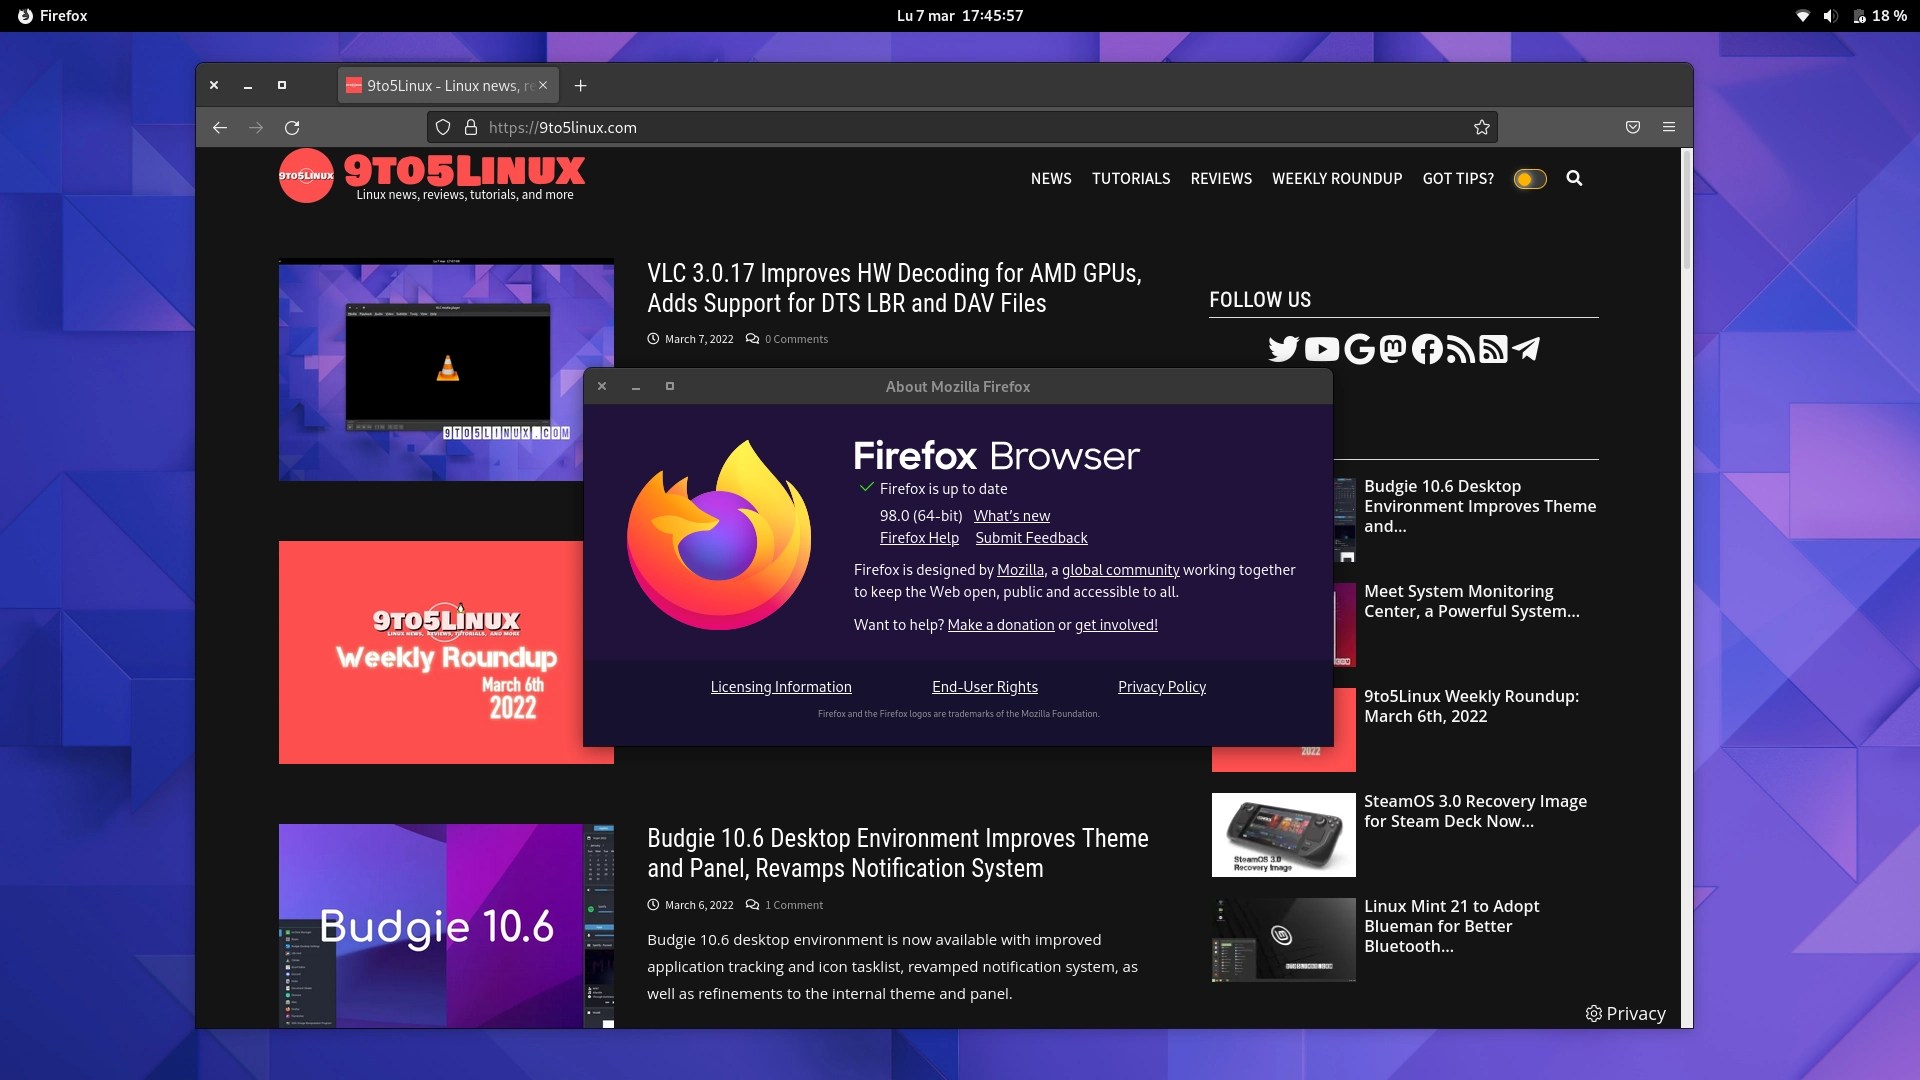This screenshot has width=1920, height=1080.
Task: Click the round 9to5Linux site logo
Action: point(306,176)
